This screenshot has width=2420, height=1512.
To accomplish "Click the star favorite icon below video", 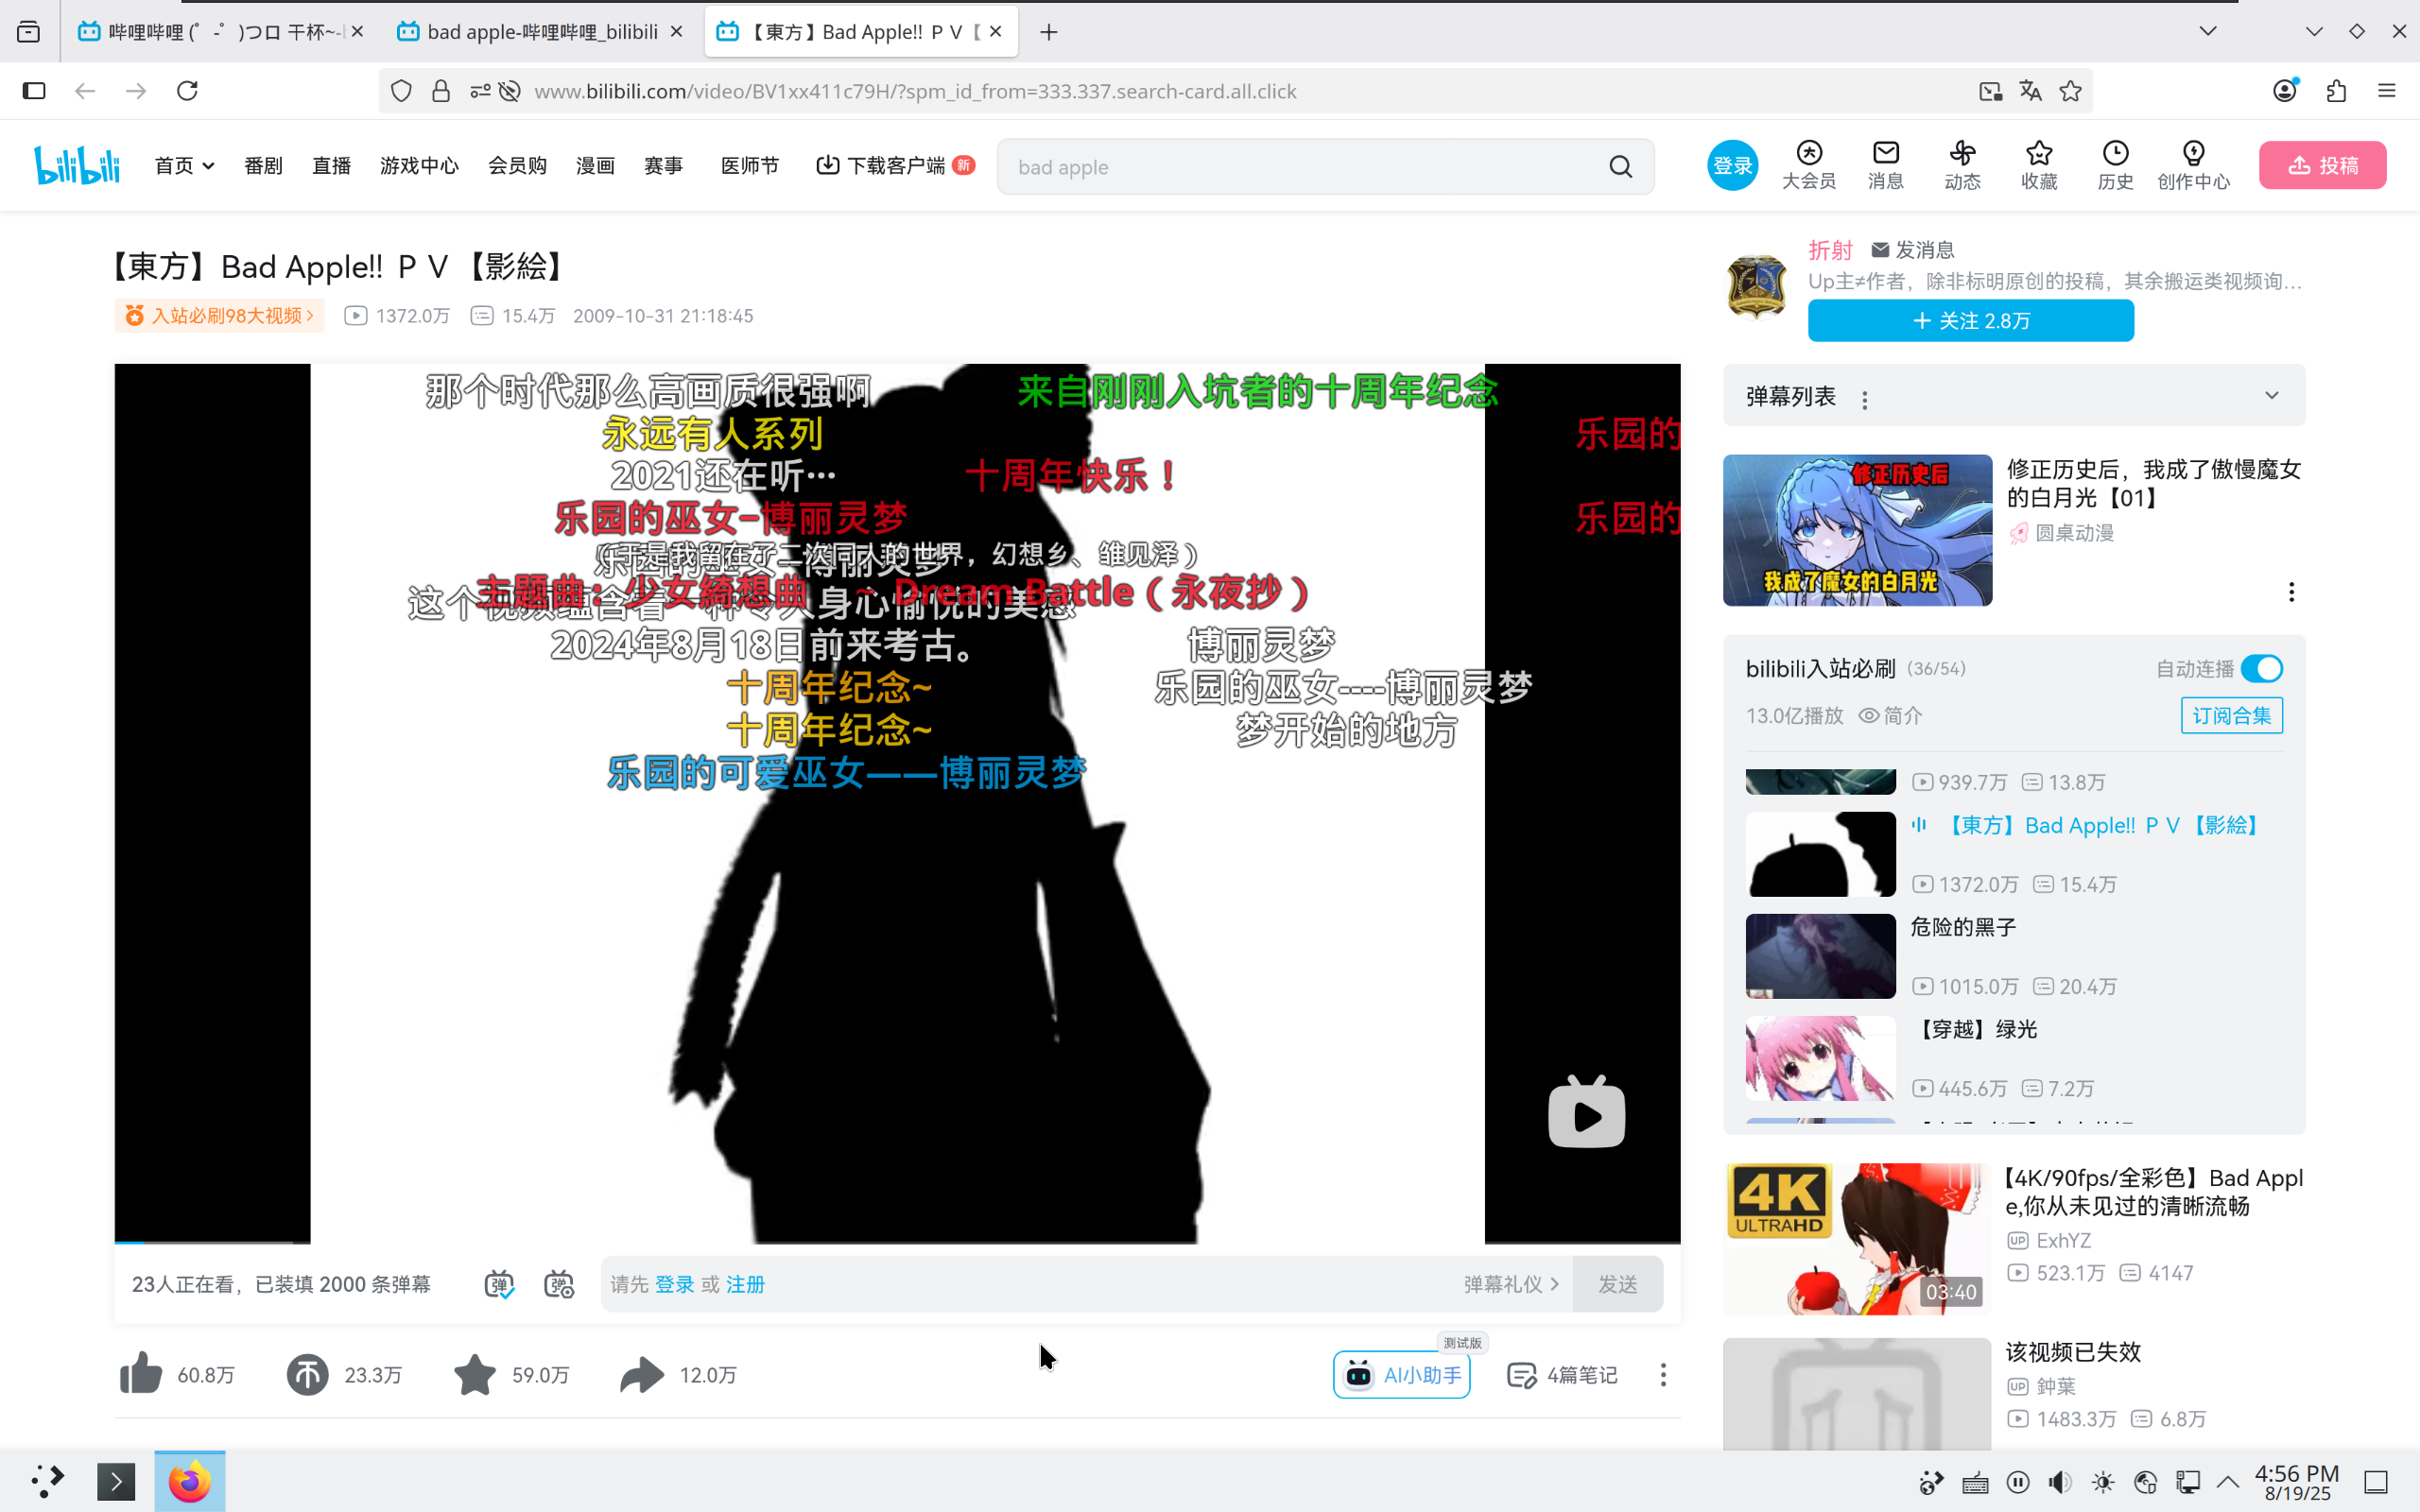I will (x=474, y=1374).
